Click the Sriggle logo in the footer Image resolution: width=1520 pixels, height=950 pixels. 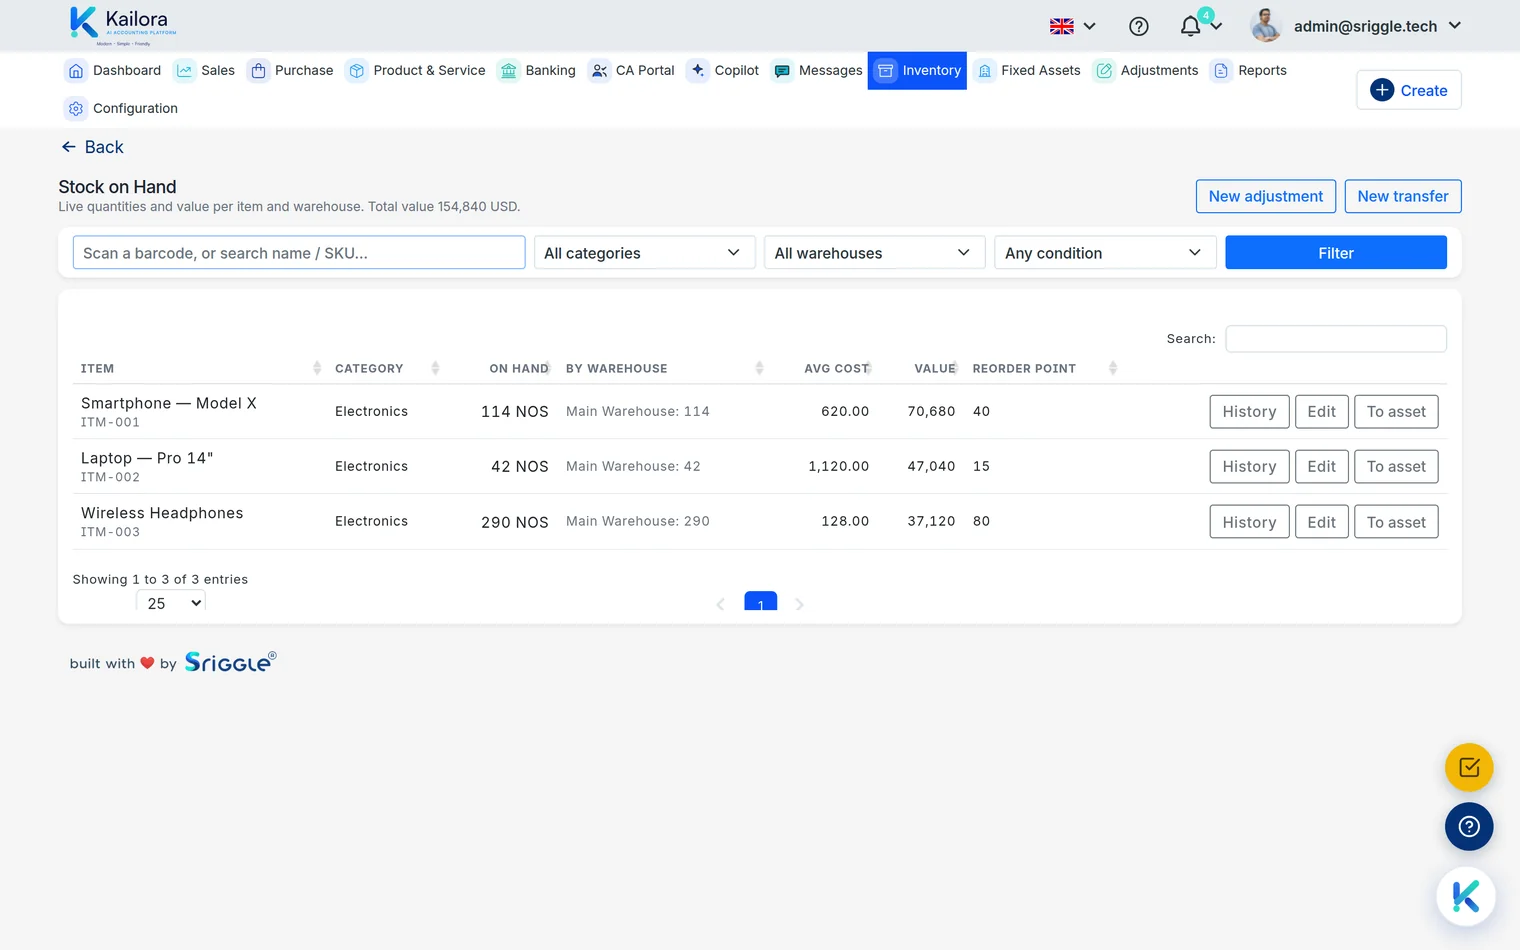(x=230, y=662)
